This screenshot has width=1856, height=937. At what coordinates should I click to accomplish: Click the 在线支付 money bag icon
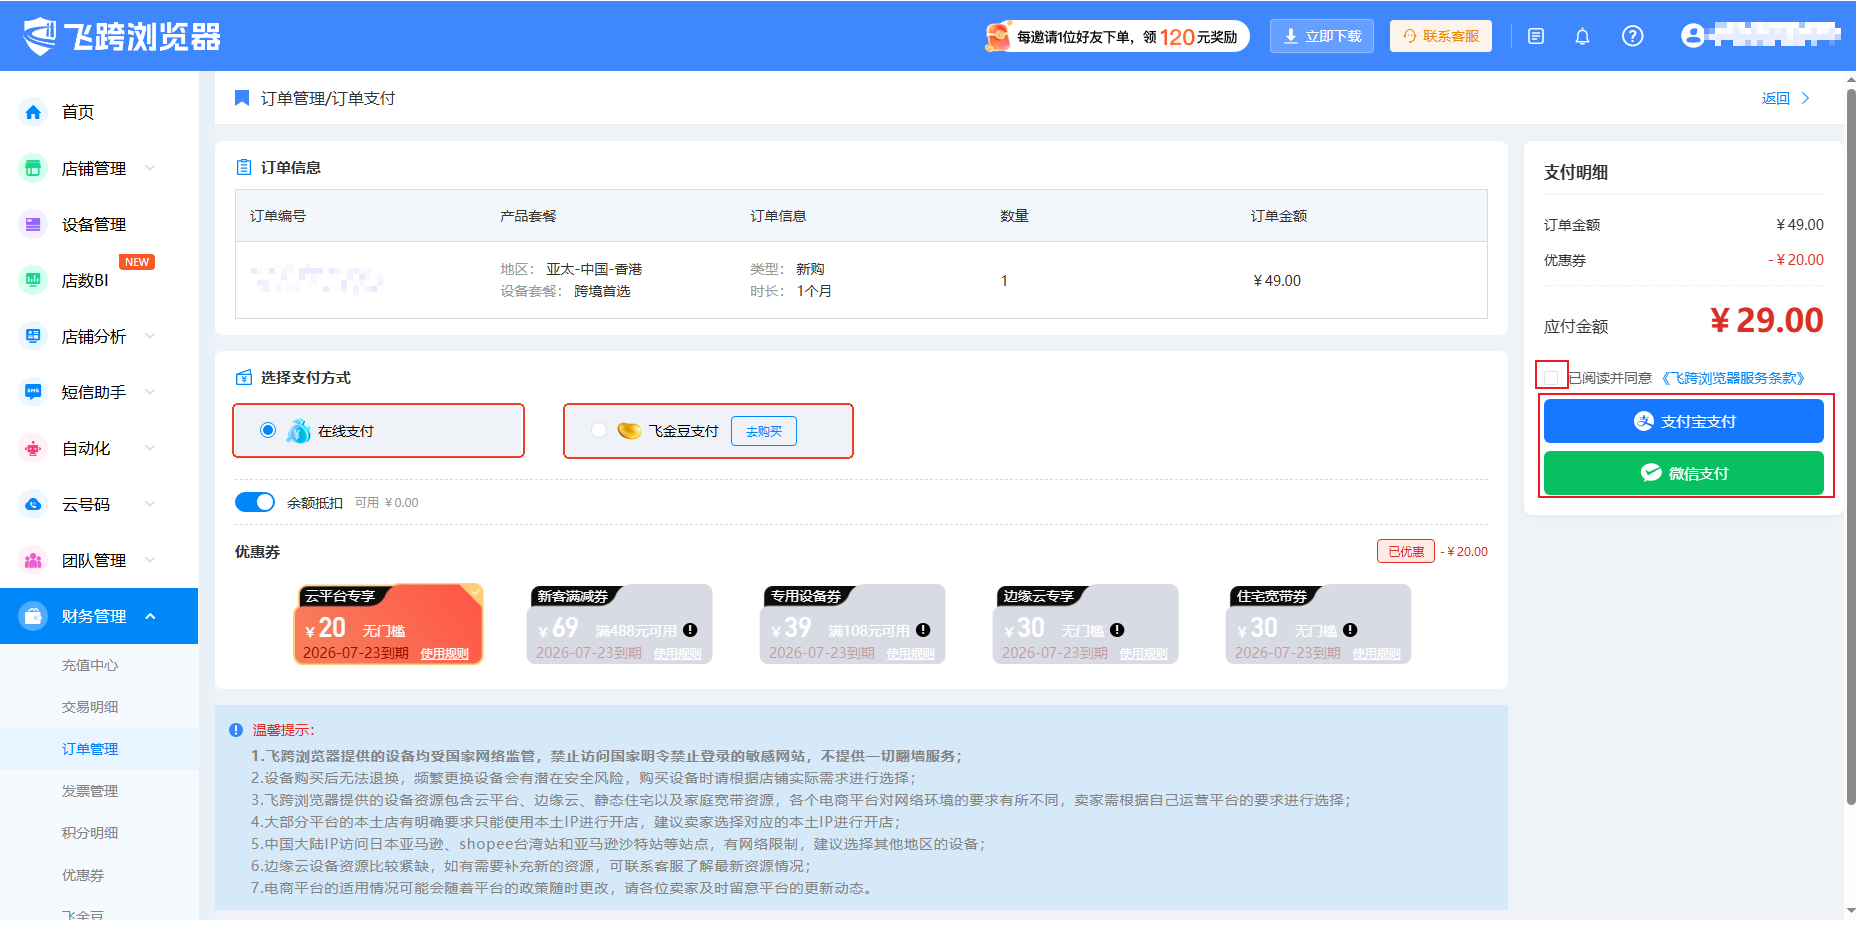(298, 431)
